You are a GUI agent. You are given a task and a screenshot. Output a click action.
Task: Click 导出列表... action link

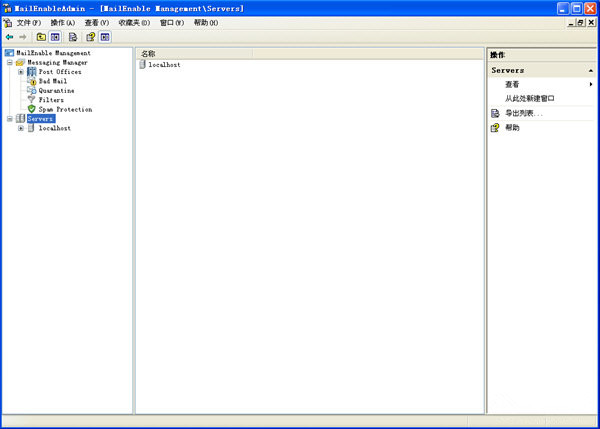tap(524, 113)
